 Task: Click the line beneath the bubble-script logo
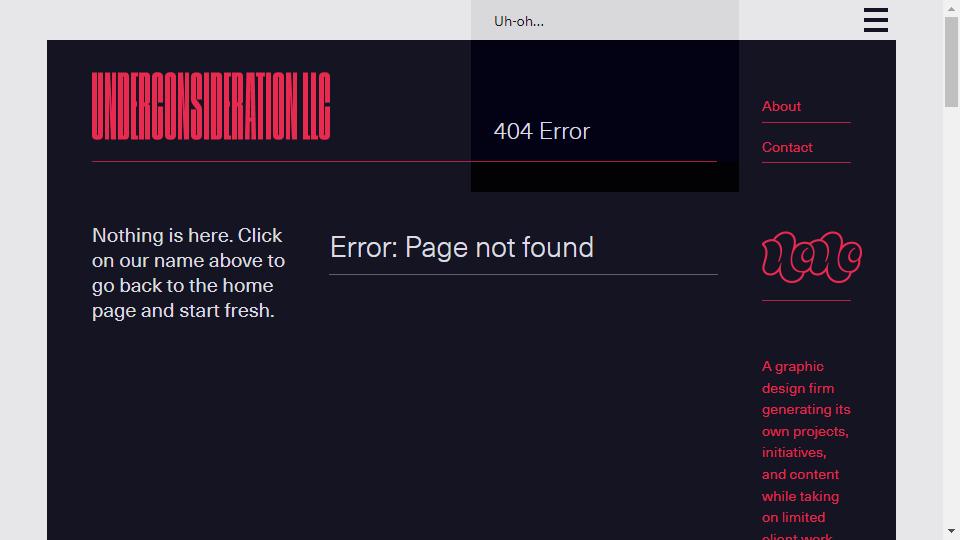point(806,301)
